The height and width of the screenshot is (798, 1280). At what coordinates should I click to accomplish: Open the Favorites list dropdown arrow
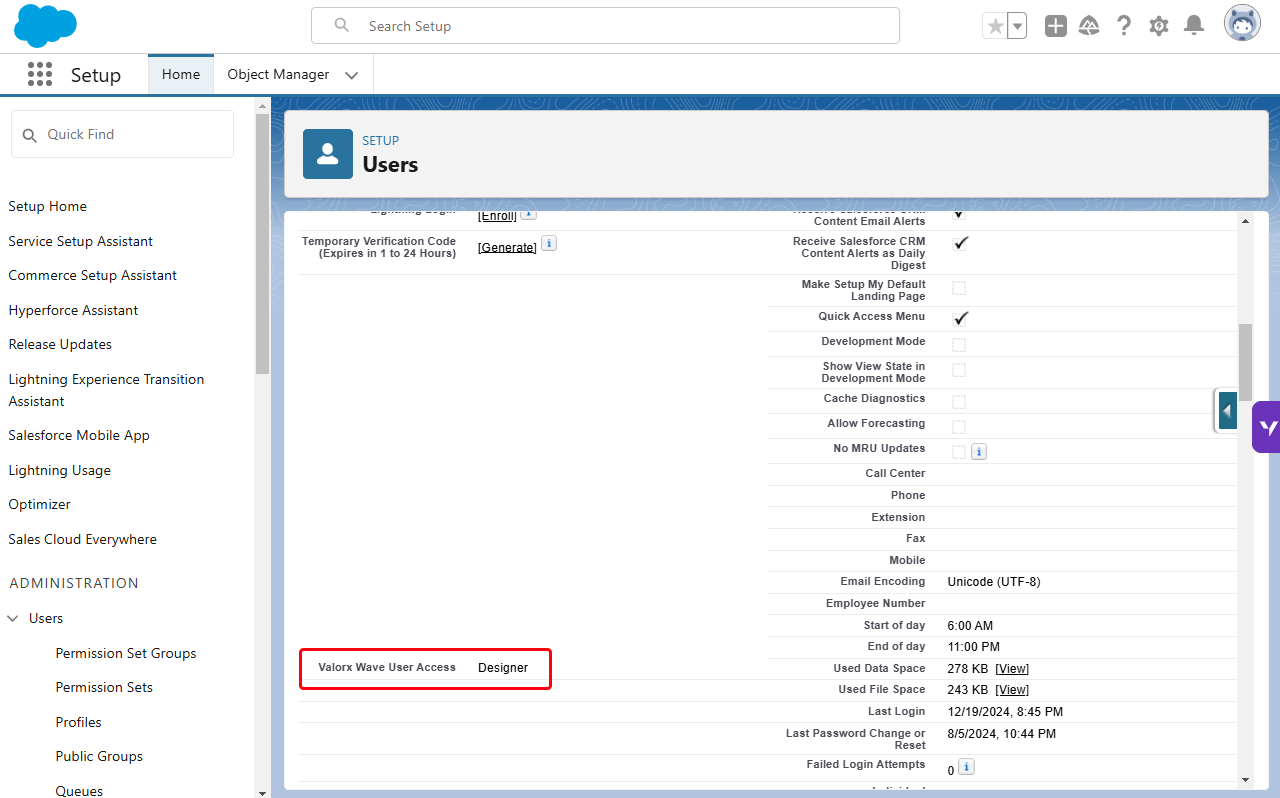pos(1017,26)
